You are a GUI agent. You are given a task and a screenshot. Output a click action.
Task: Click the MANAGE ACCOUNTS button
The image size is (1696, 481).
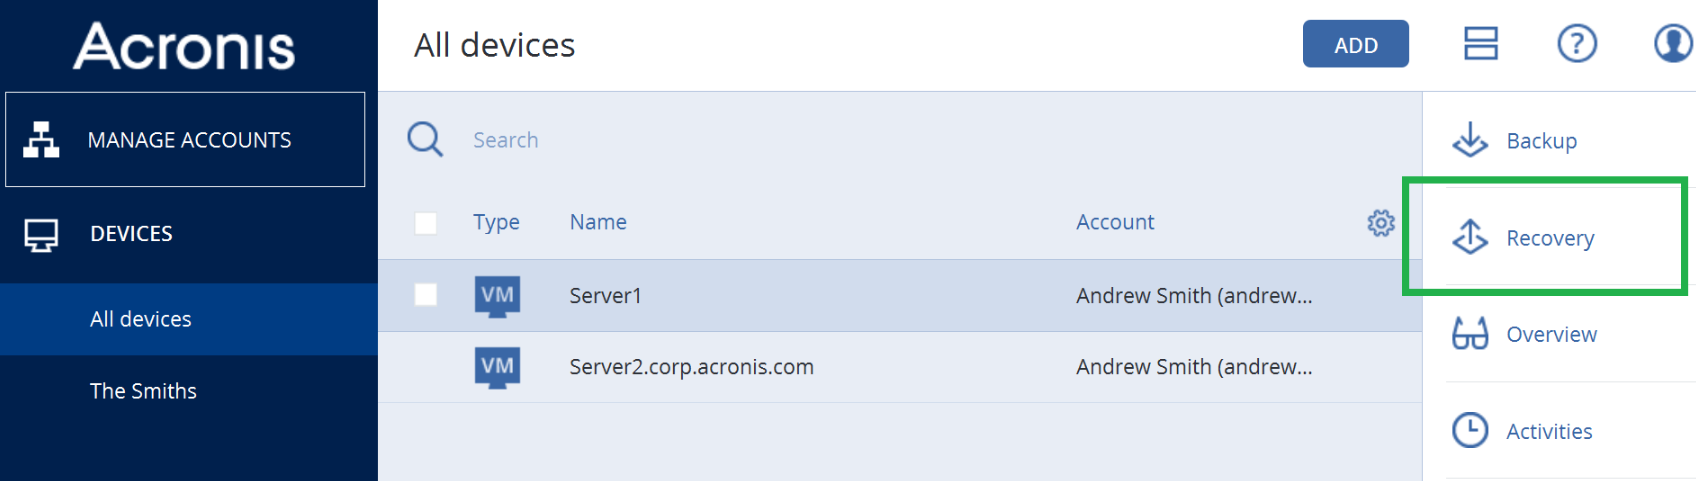click(x=185, y=139)
